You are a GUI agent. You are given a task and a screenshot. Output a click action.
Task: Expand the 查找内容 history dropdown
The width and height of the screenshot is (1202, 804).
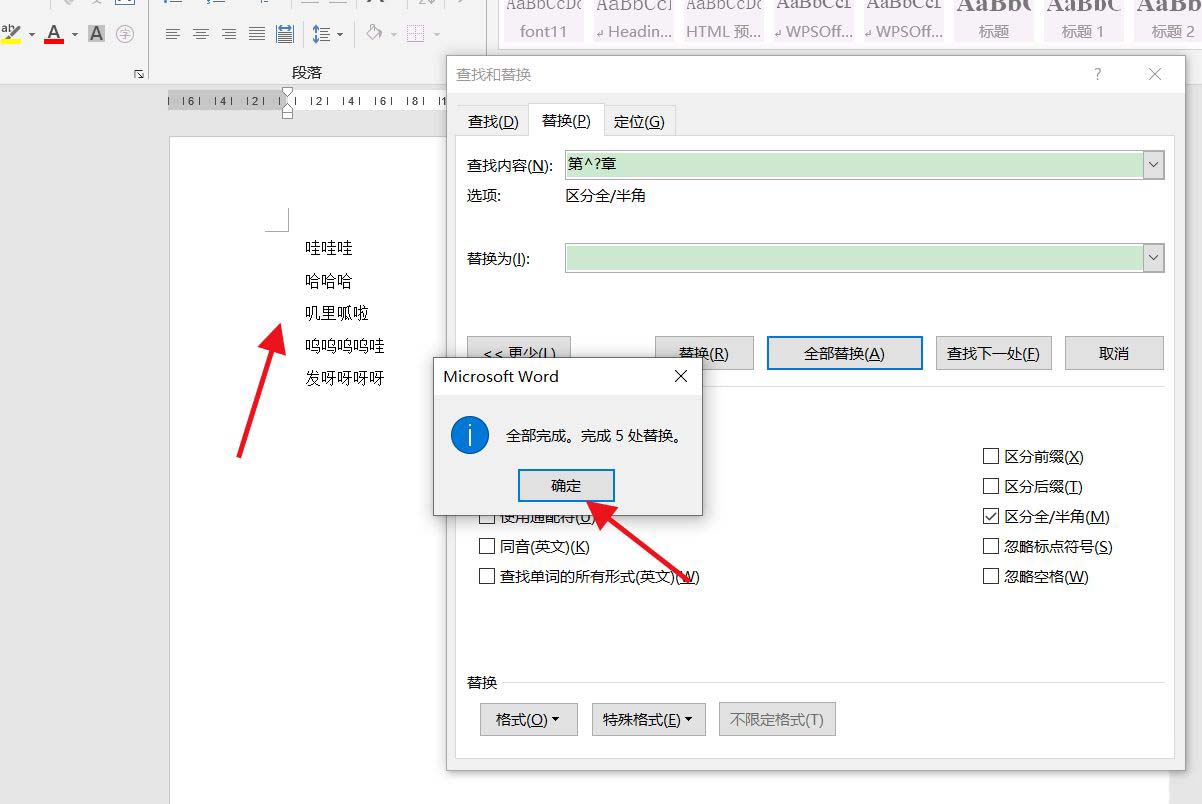[x=1154, y=165]
